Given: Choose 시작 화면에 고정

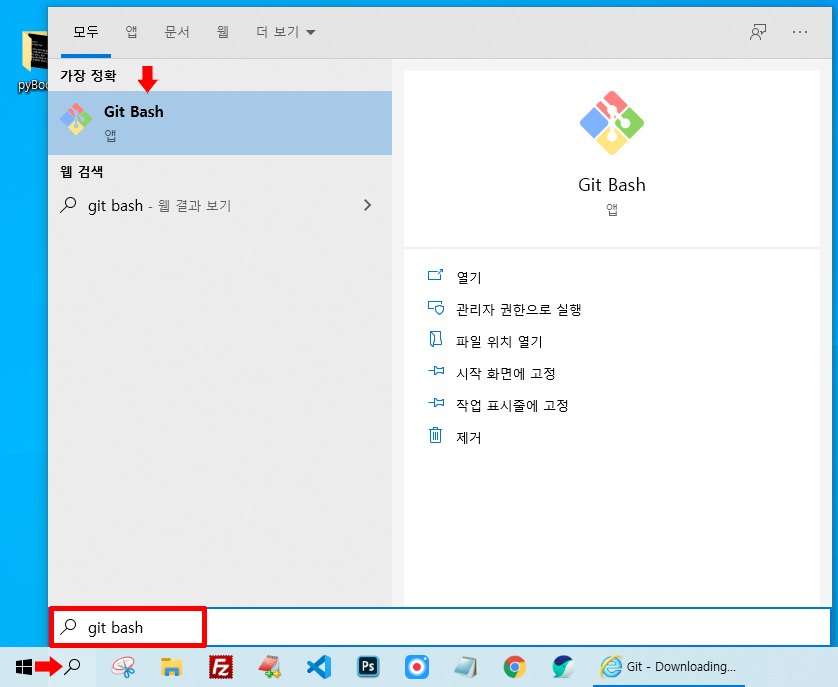Looking at the screenshot, I should [506, 373].
